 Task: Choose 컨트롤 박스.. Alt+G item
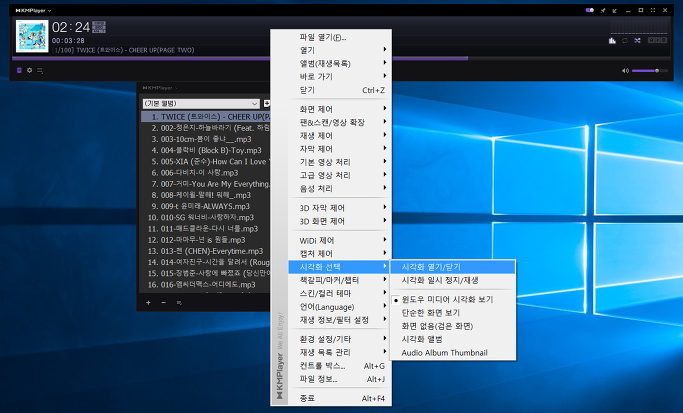click(340, 366)
